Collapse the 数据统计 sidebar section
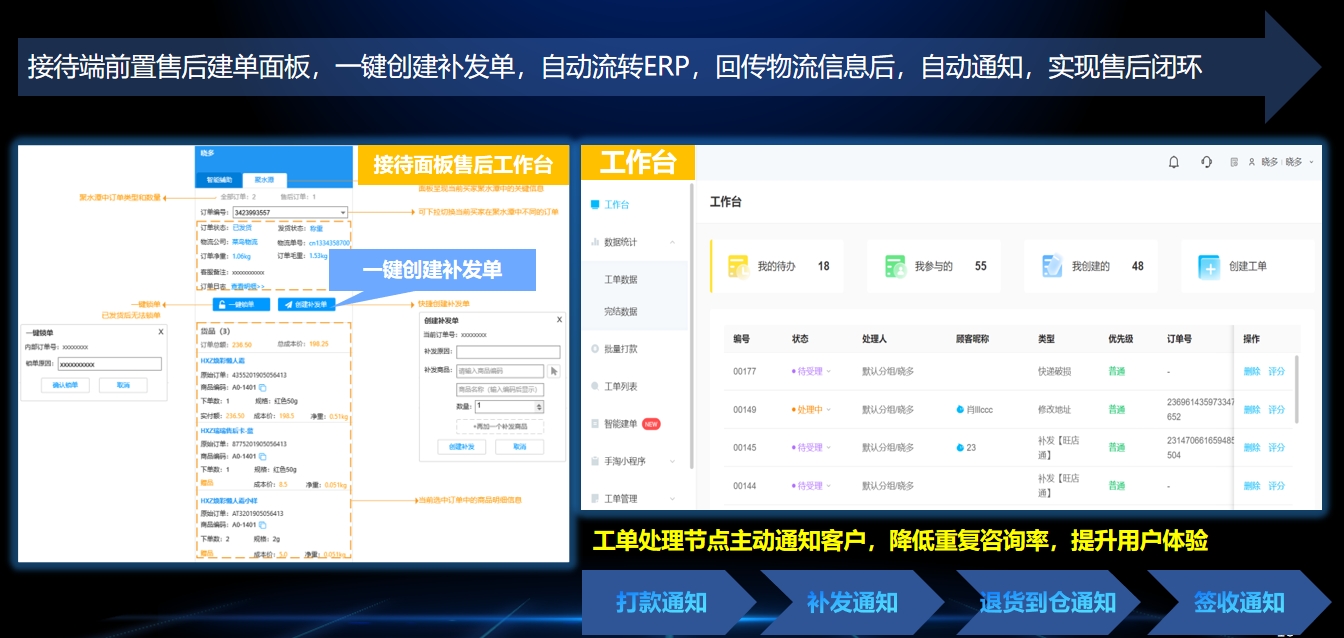The image size is (1344, 638). point(671,242)
